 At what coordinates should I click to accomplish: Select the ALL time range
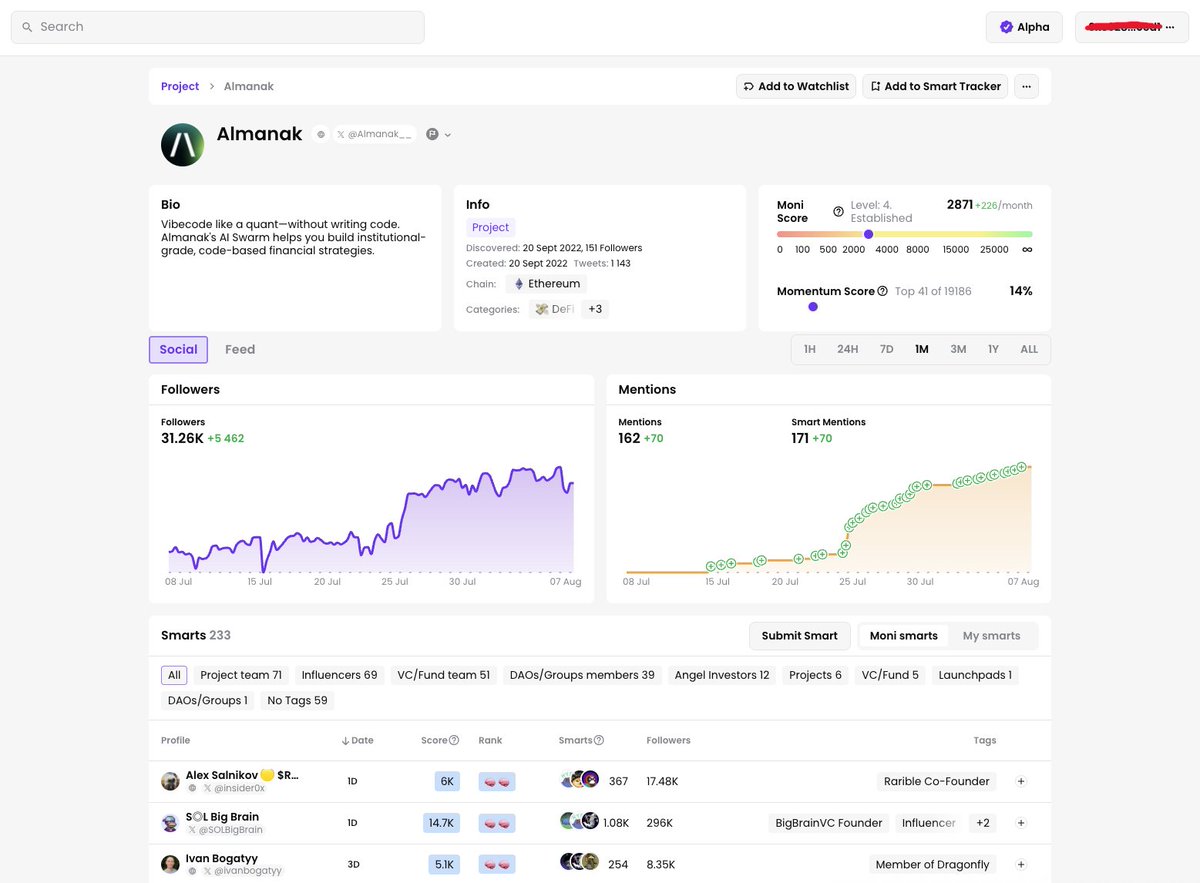click(x=1029, y=349)
